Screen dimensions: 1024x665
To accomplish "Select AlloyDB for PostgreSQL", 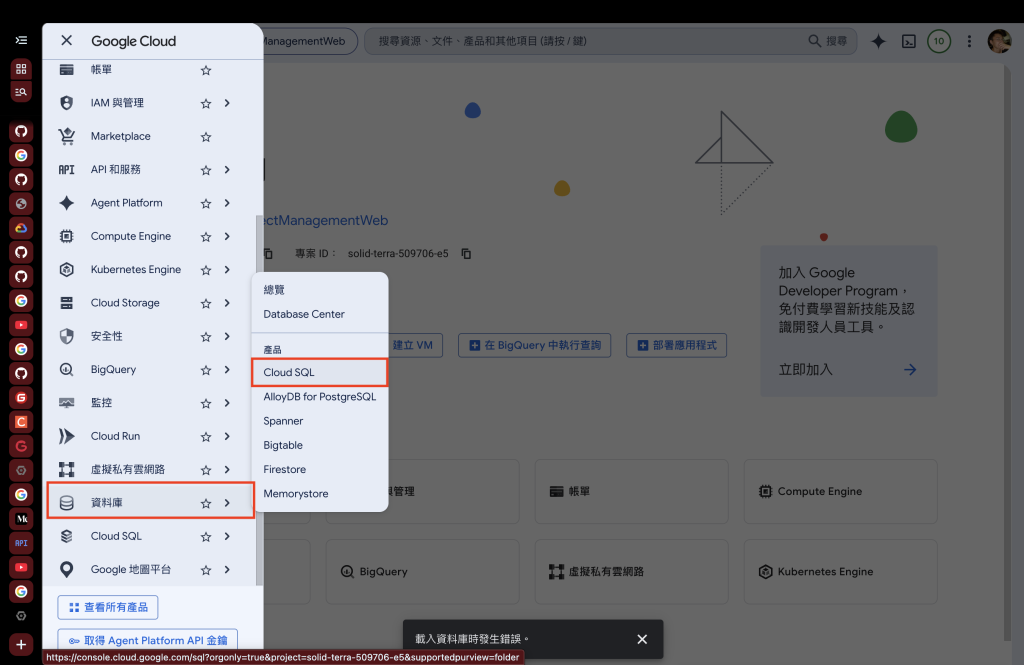I will (320, 397).
